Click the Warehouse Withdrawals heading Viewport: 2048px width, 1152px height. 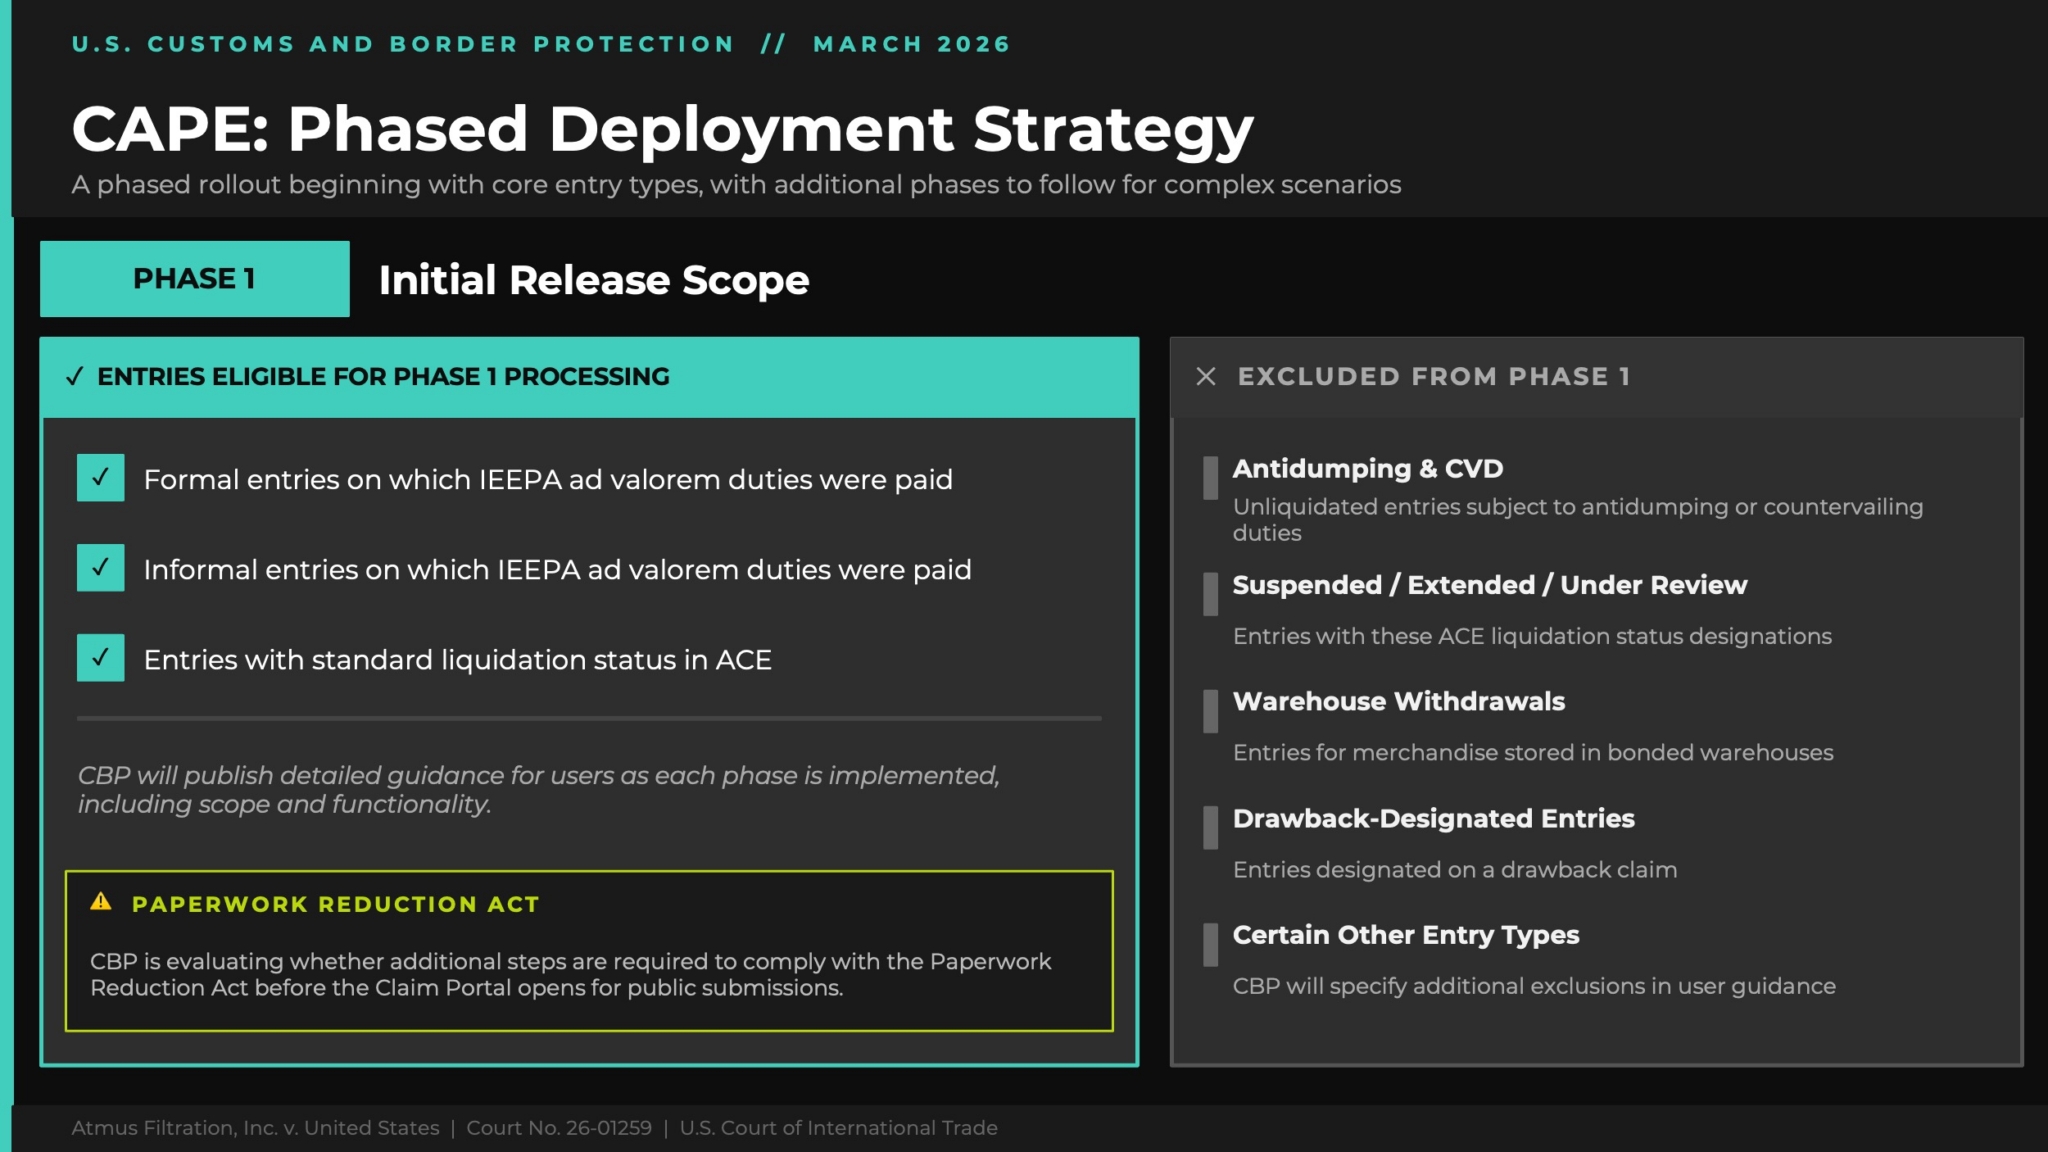1398,702
